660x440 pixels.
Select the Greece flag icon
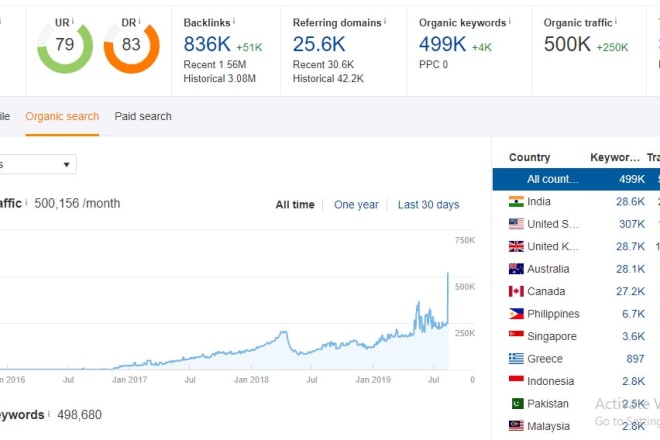(516, 359)
